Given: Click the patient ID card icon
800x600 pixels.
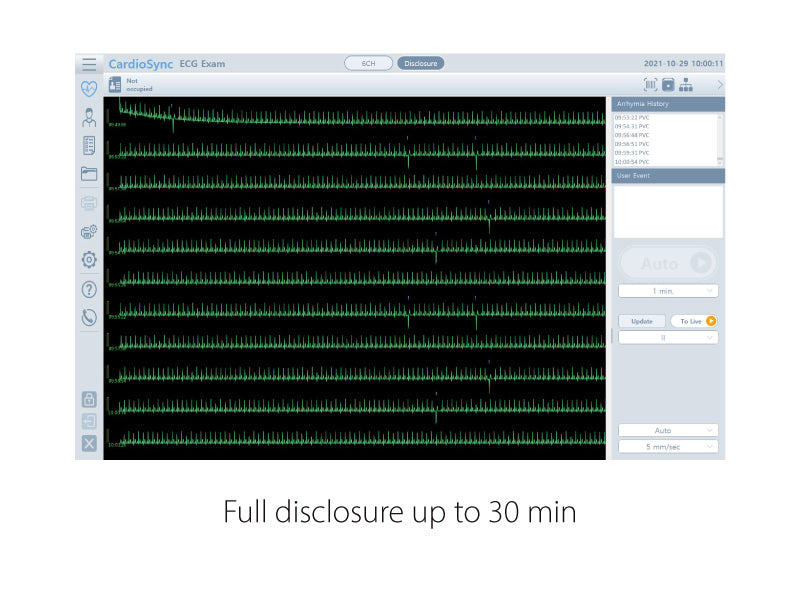Looking at the screenshot, I should click(114, 85).
